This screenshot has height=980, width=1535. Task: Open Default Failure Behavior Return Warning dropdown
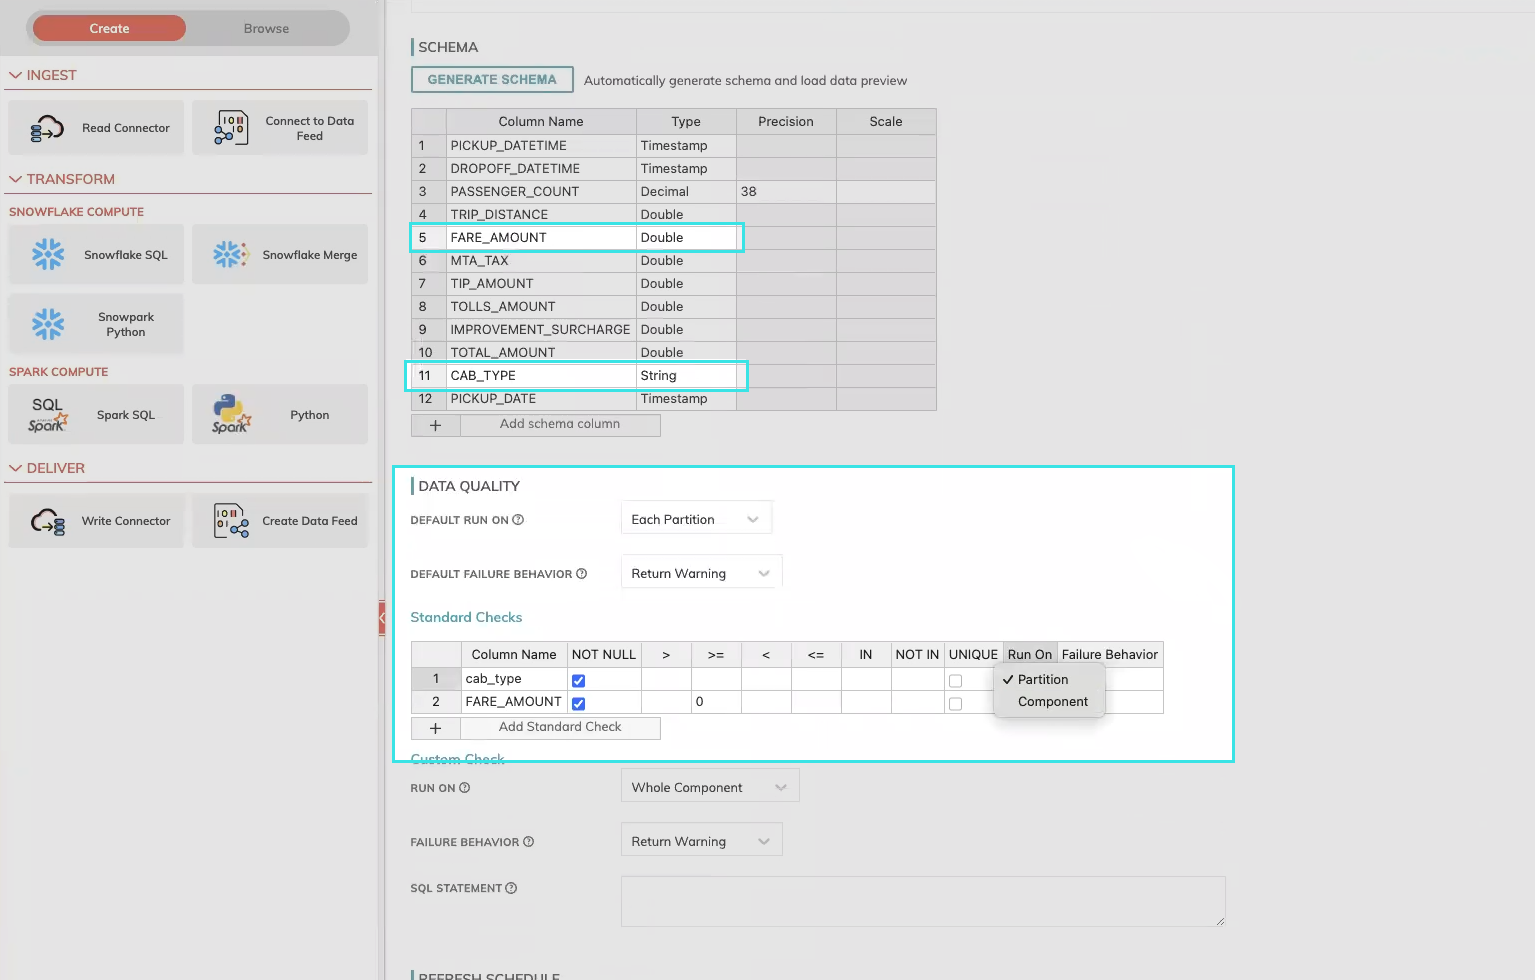coord(701,573)
